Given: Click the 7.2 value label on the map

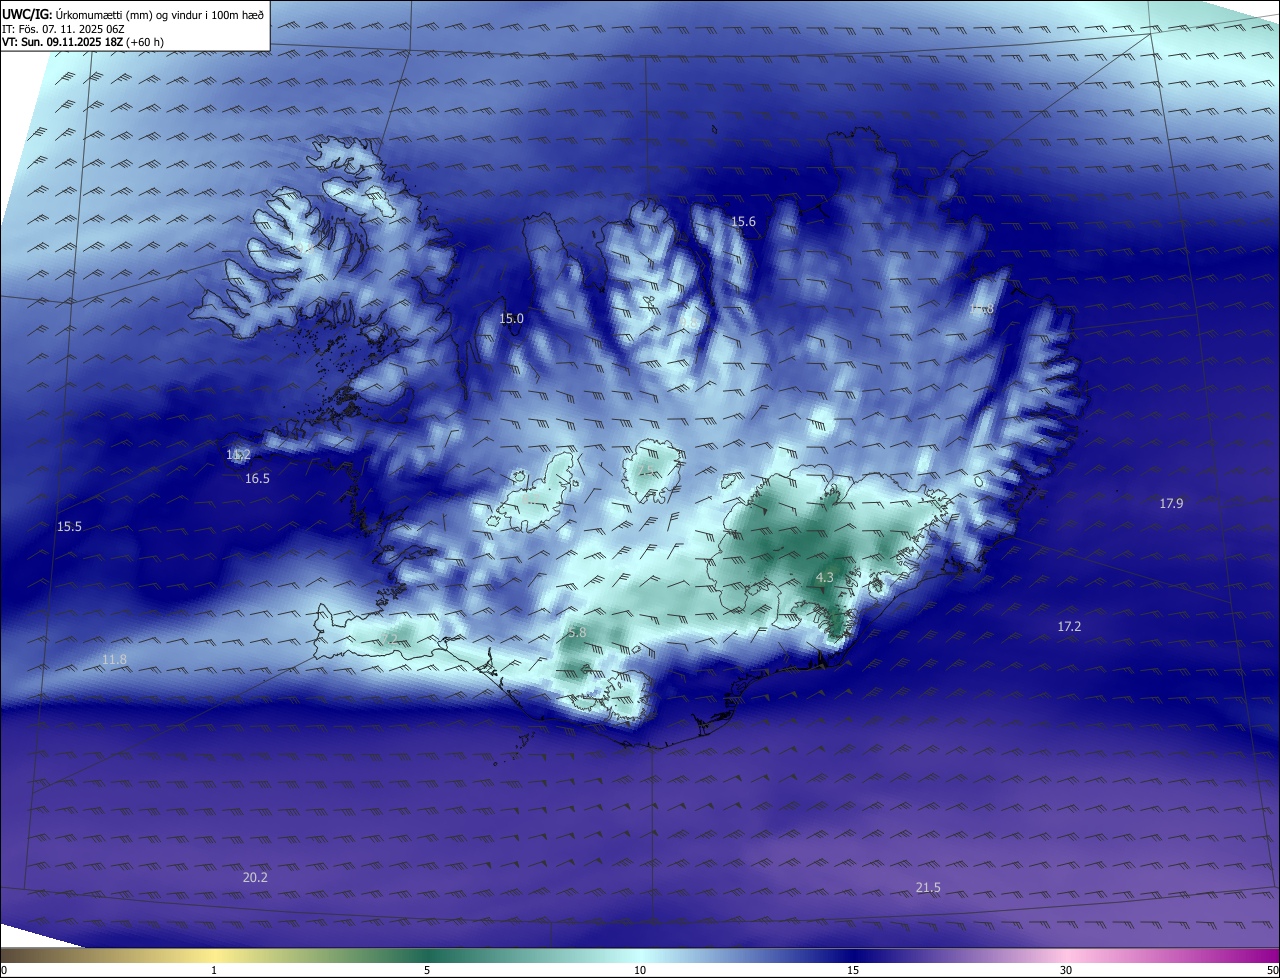Looking at the screenshot, I should 389,639.
